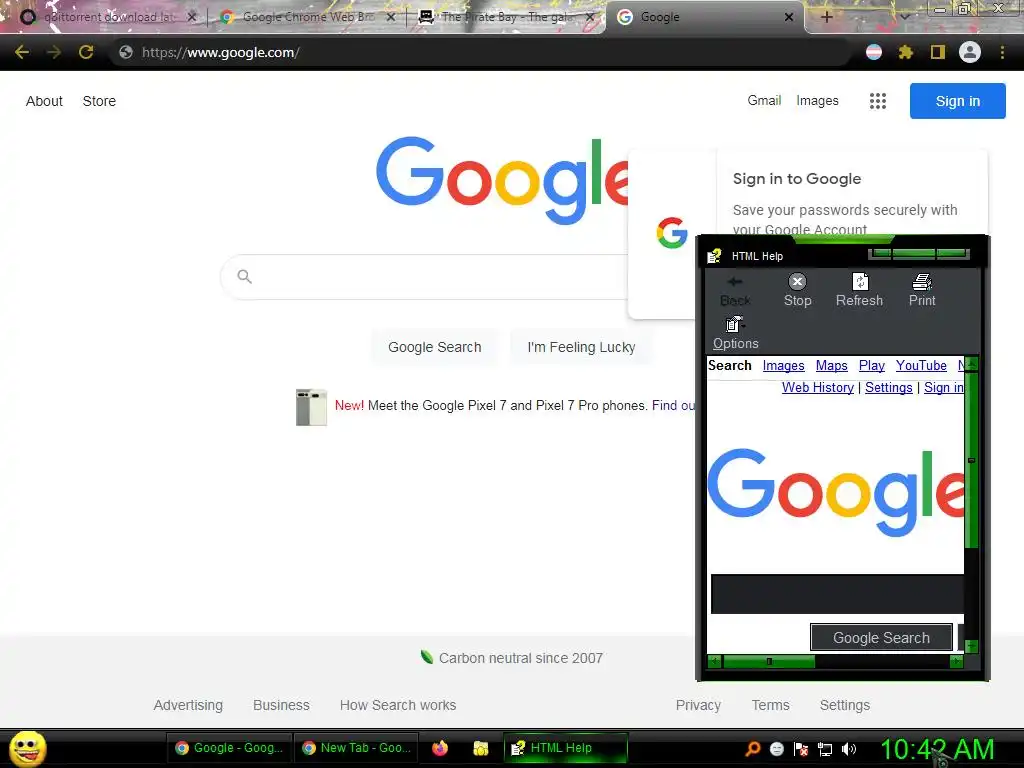This screenshot has width=1024, height=768.
Task: Open a new tab with plus button
Action: point(826,17)
